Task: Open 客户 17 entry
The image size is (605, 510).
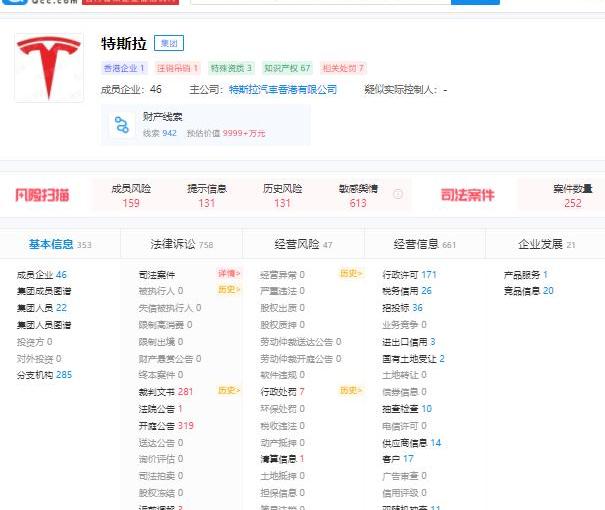Action: [398, 459]
